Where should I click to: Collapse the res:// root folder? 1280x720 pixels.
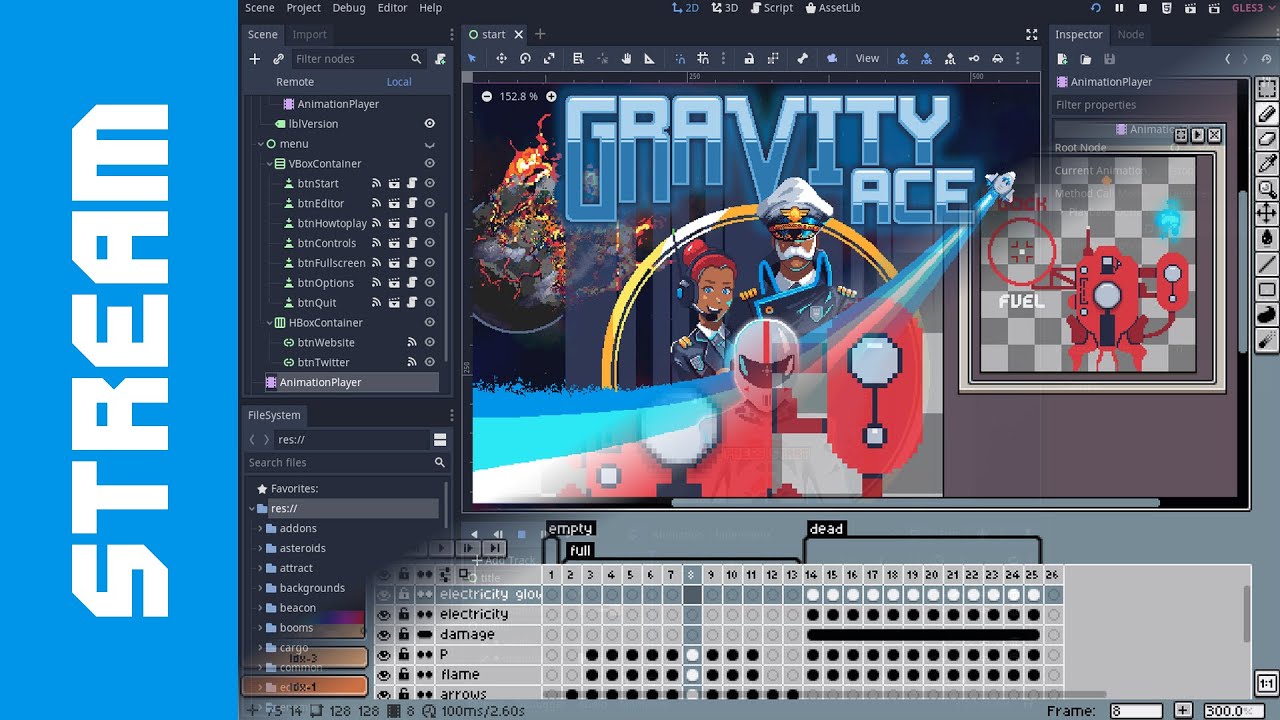[x=252, y=508]
